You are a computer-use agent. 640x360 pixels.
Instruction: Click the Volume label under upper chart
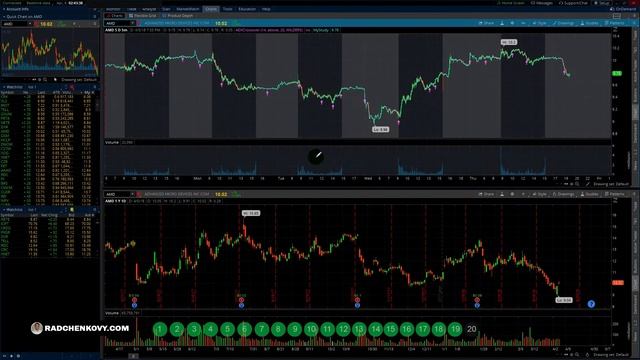[112, 142]
